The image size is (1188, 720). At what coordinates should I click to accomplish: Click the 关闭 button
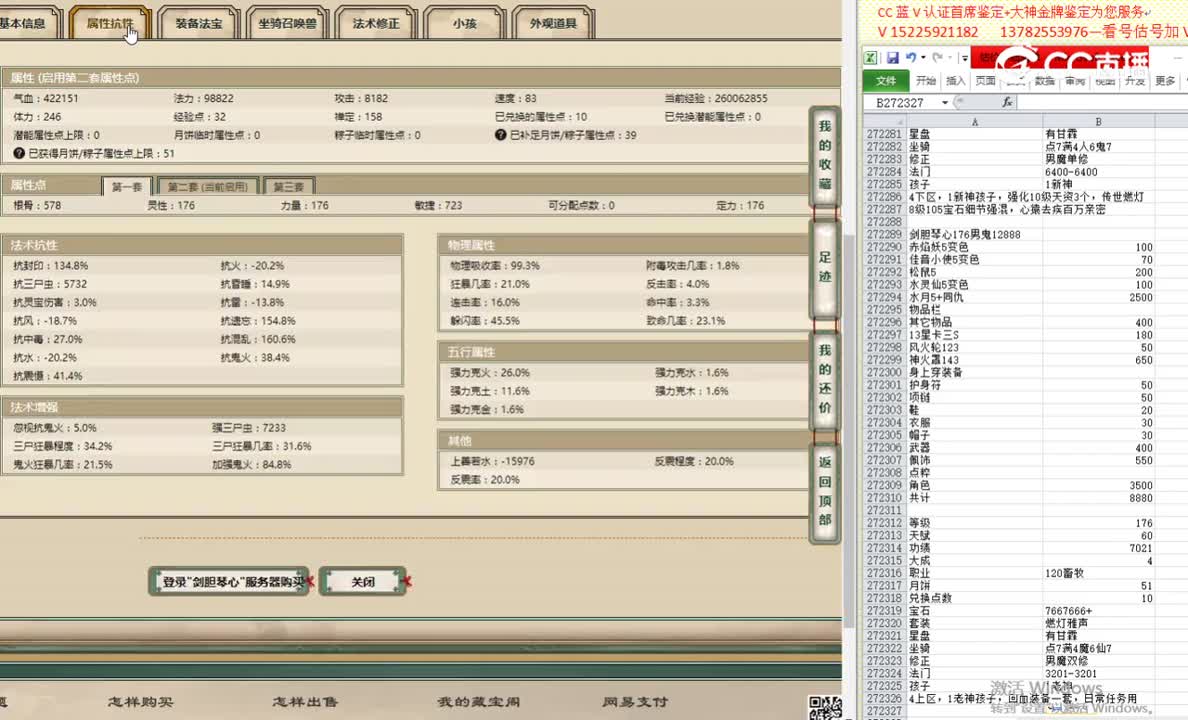tap(363, 581)
